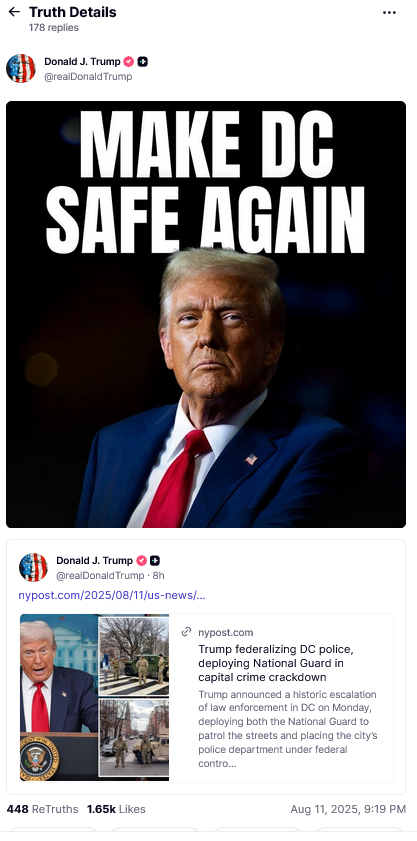Image resolution: width=417 pixels, height=841 pixels.
Task: Click the red verified badge on the top post
Action: [x=129, y=62]
